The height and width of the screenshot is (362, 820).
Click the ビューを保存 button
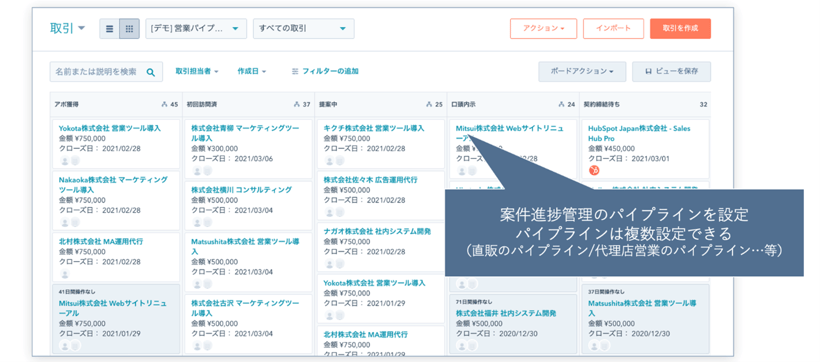[x=671, y=72]
